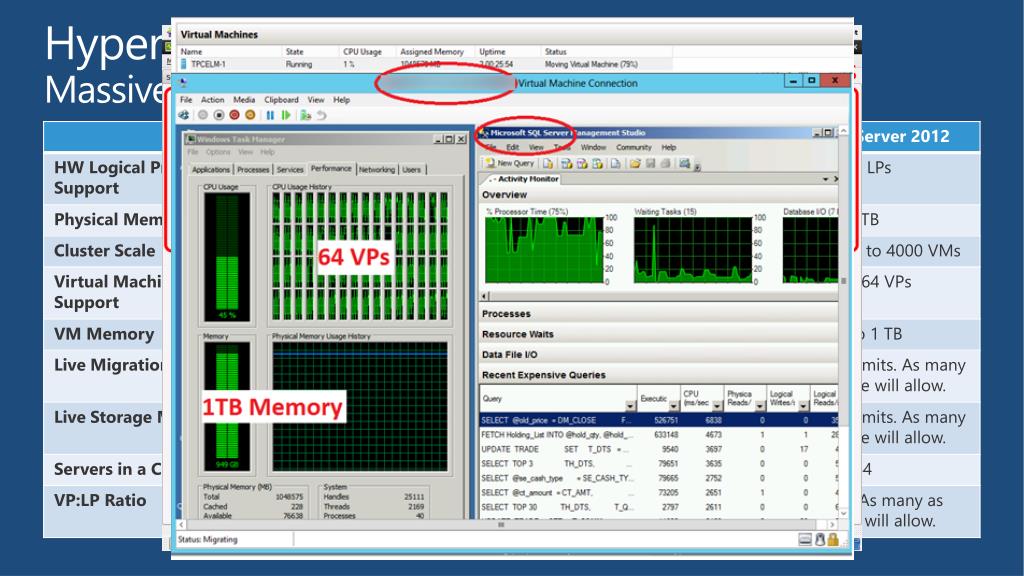
Task: Click the grey Start VM toolbar icon
Action: (202, 116)
